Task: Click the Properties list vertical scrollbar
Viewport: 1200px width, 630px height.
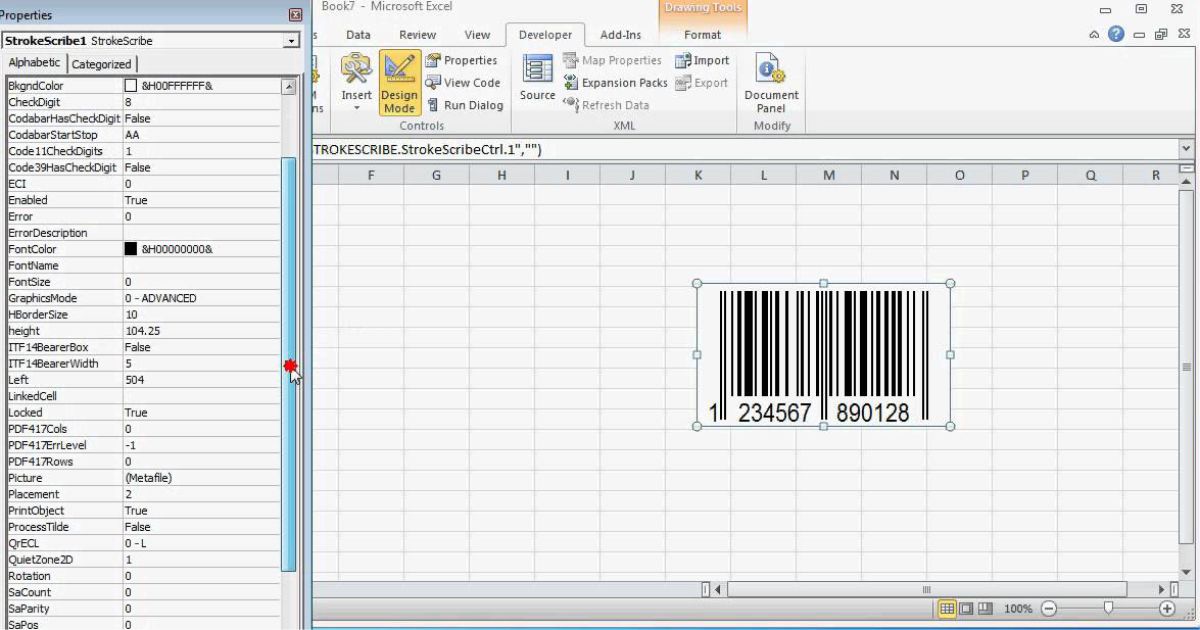Action: [x=290, y=364]
